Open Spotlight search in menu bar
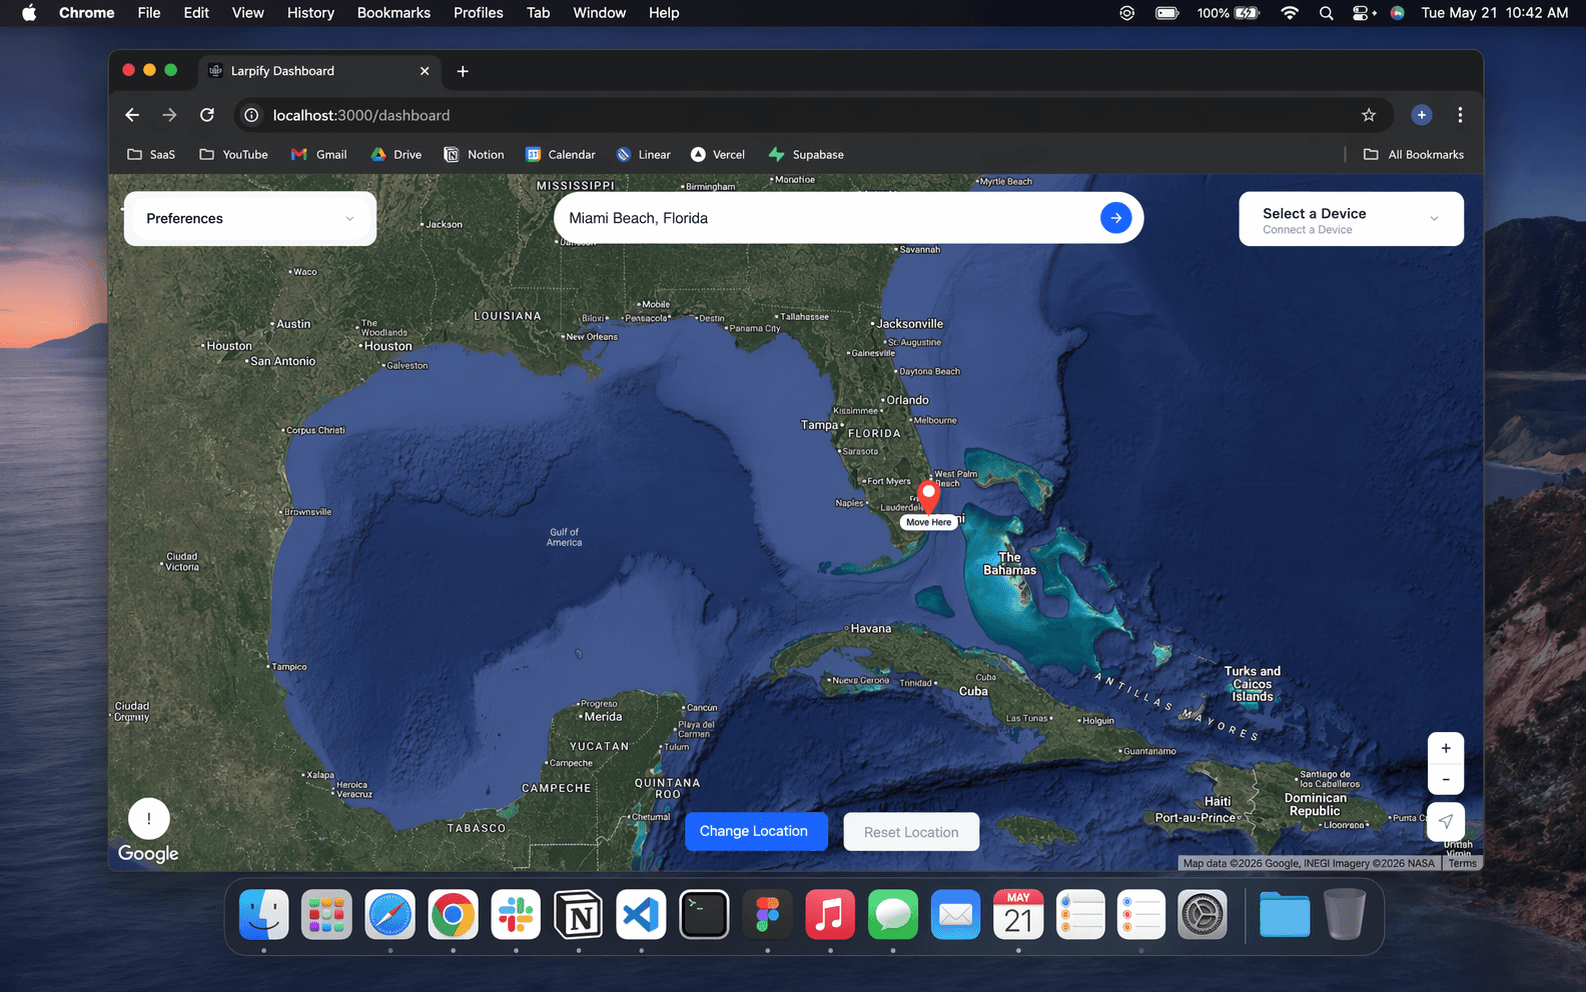 point(1326,13)
